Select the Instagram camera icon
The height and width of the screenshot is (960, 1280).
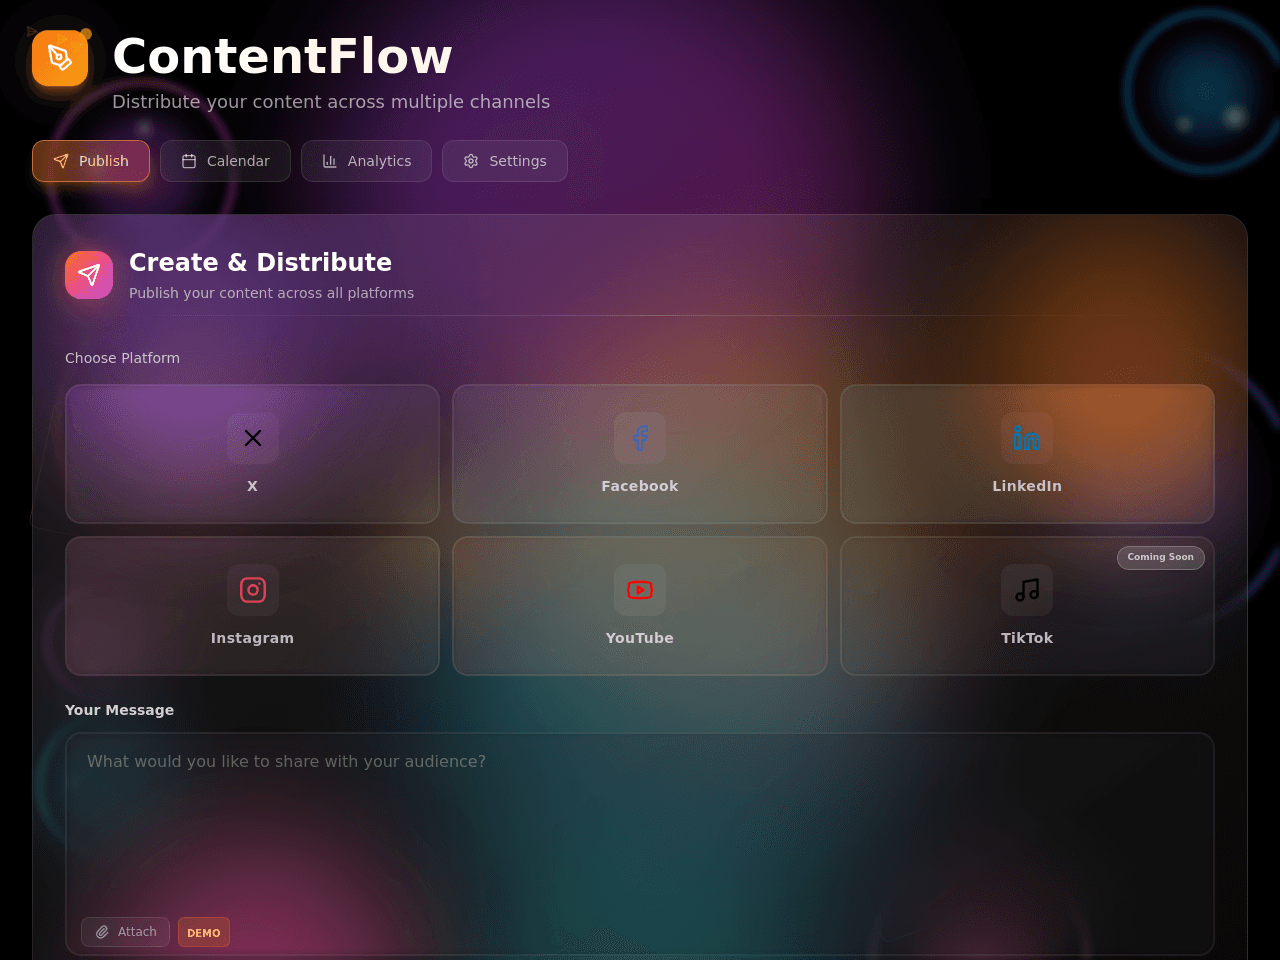(x=253, y=590)
